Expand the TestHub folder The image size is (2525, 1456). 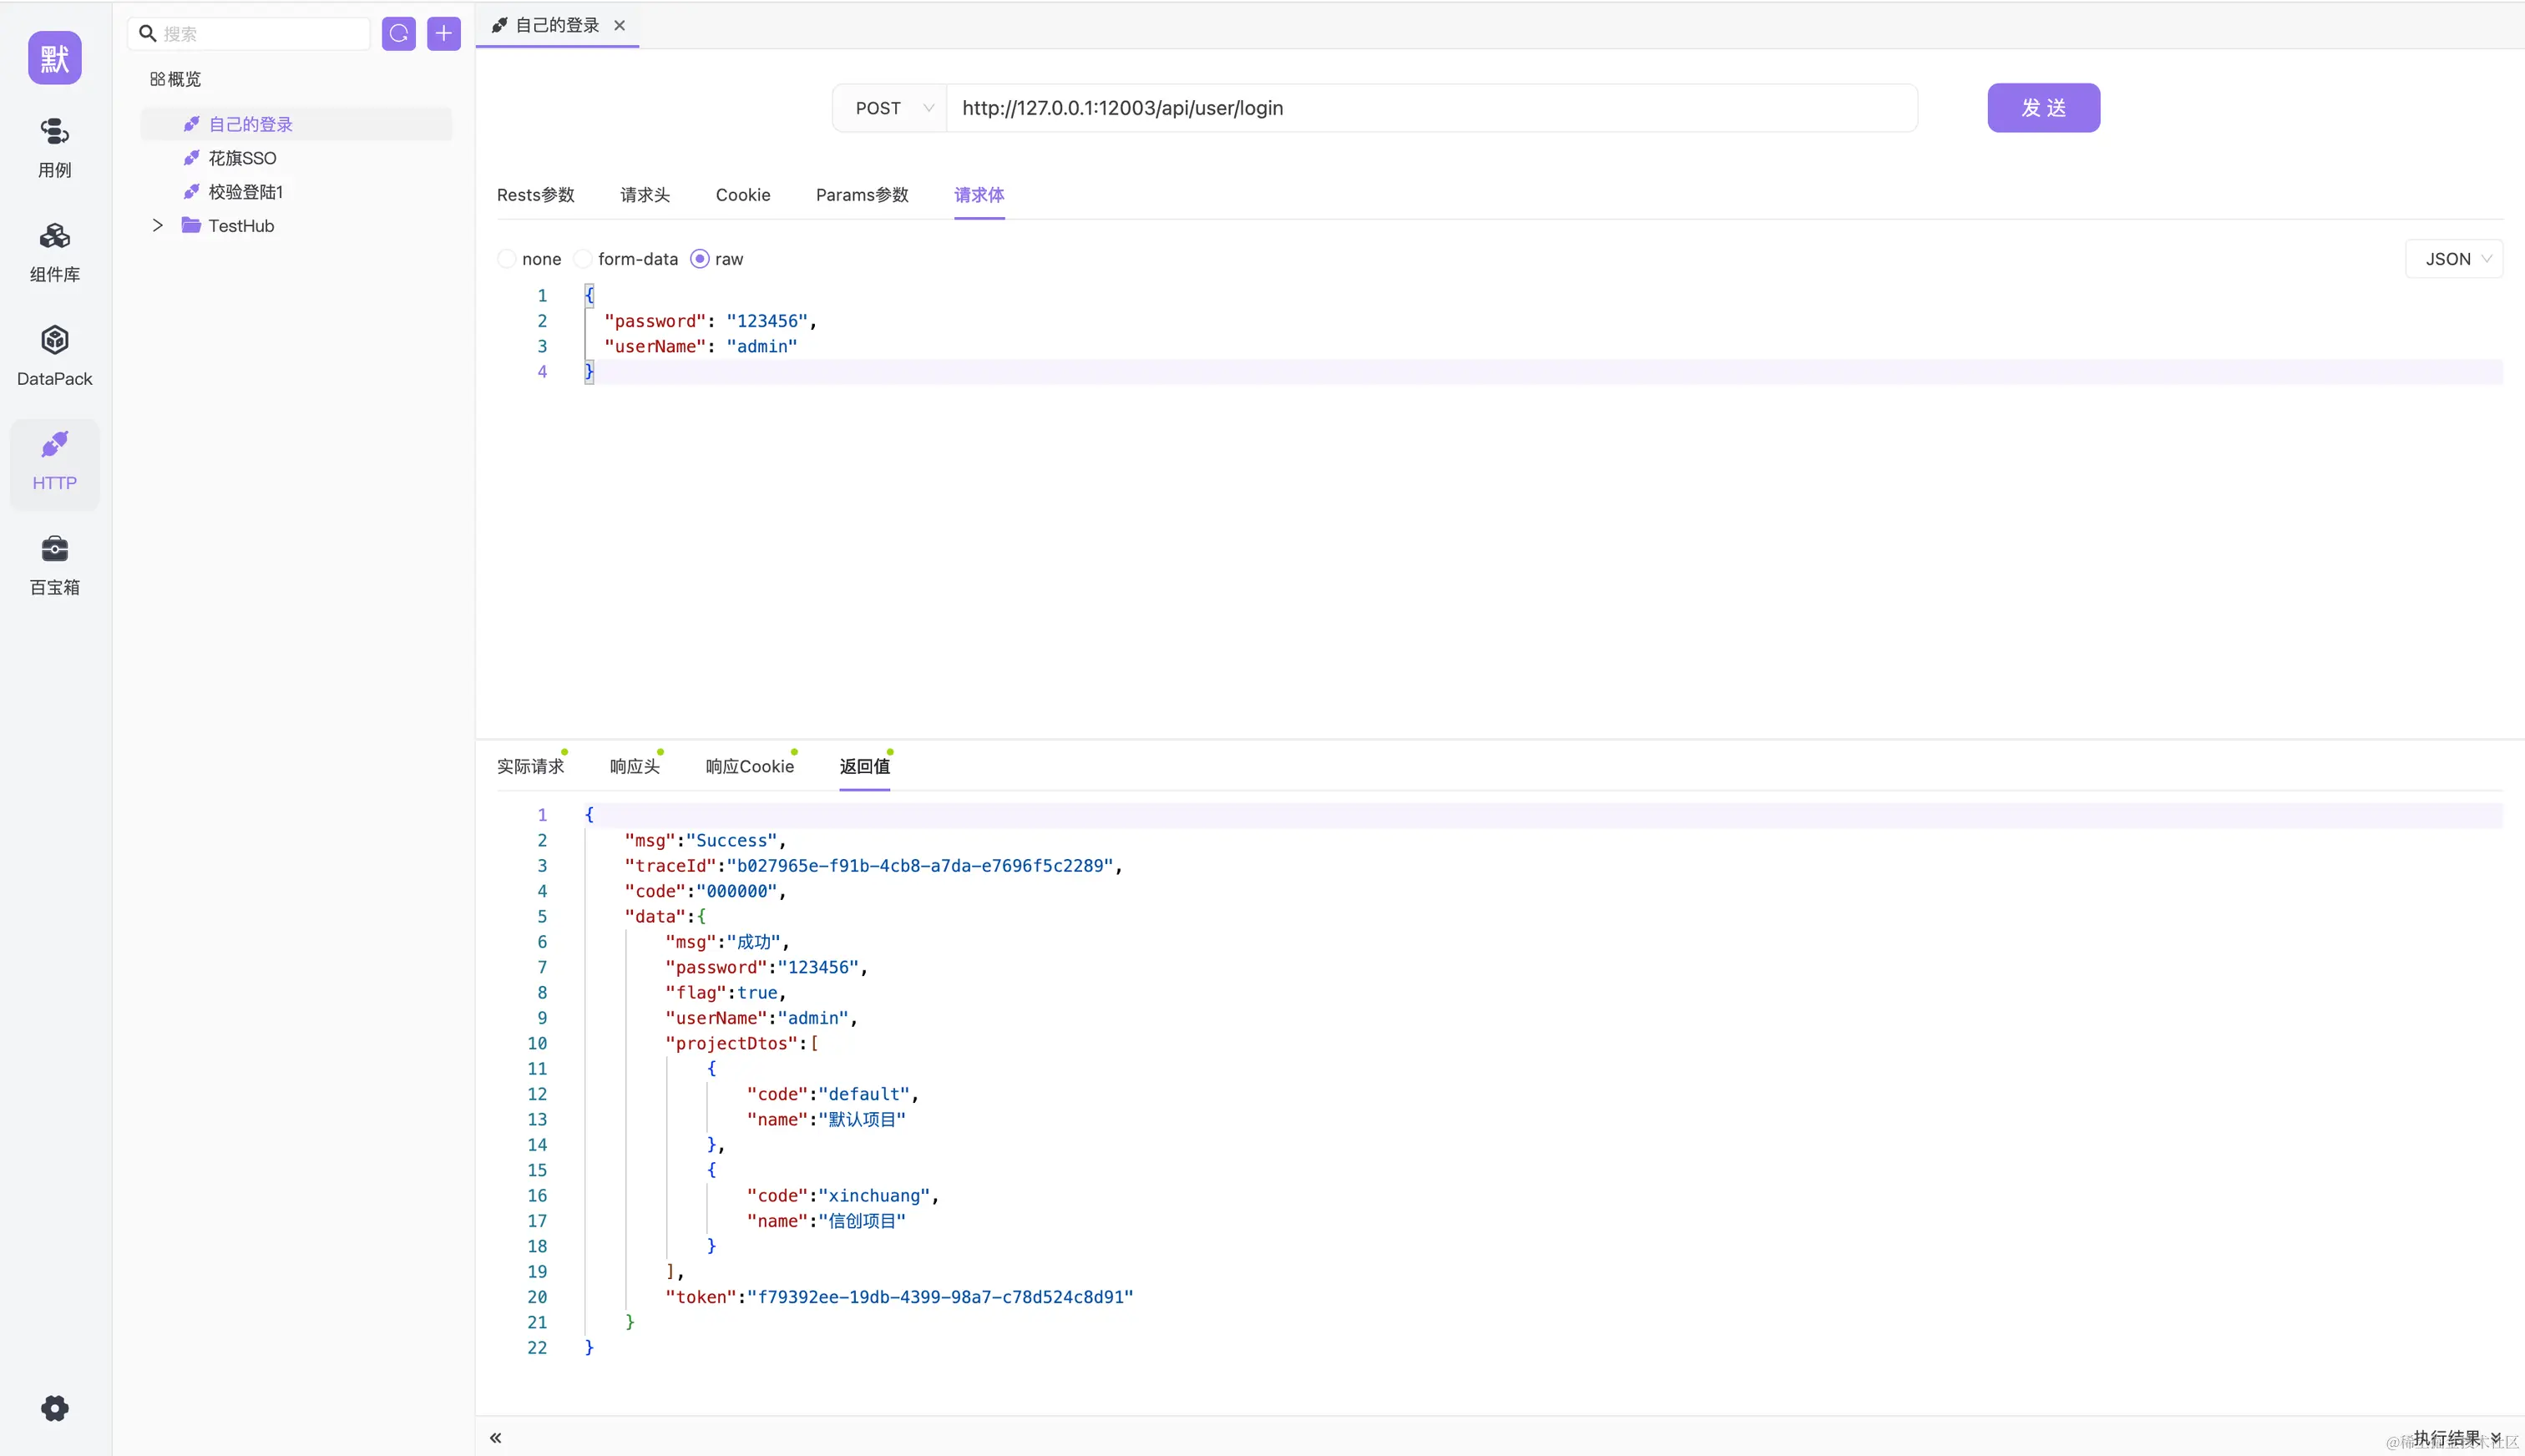(x=157, y=226)
